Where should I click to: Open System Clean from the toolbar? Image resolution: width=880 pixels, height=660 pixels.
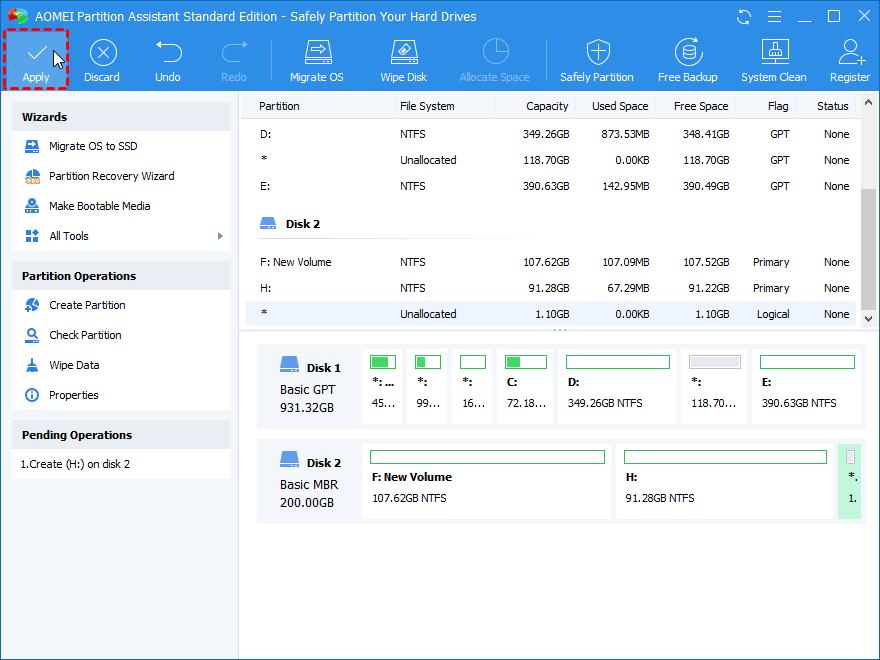(x=773, y=52)
